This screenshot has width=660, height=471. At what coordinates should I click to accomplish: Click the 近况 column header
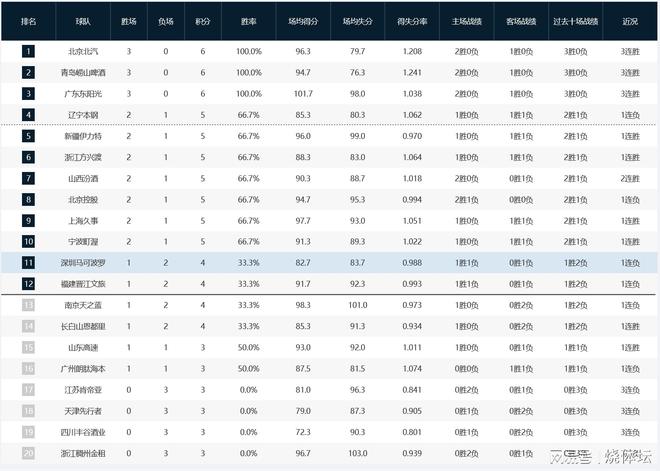click(630, 20)
